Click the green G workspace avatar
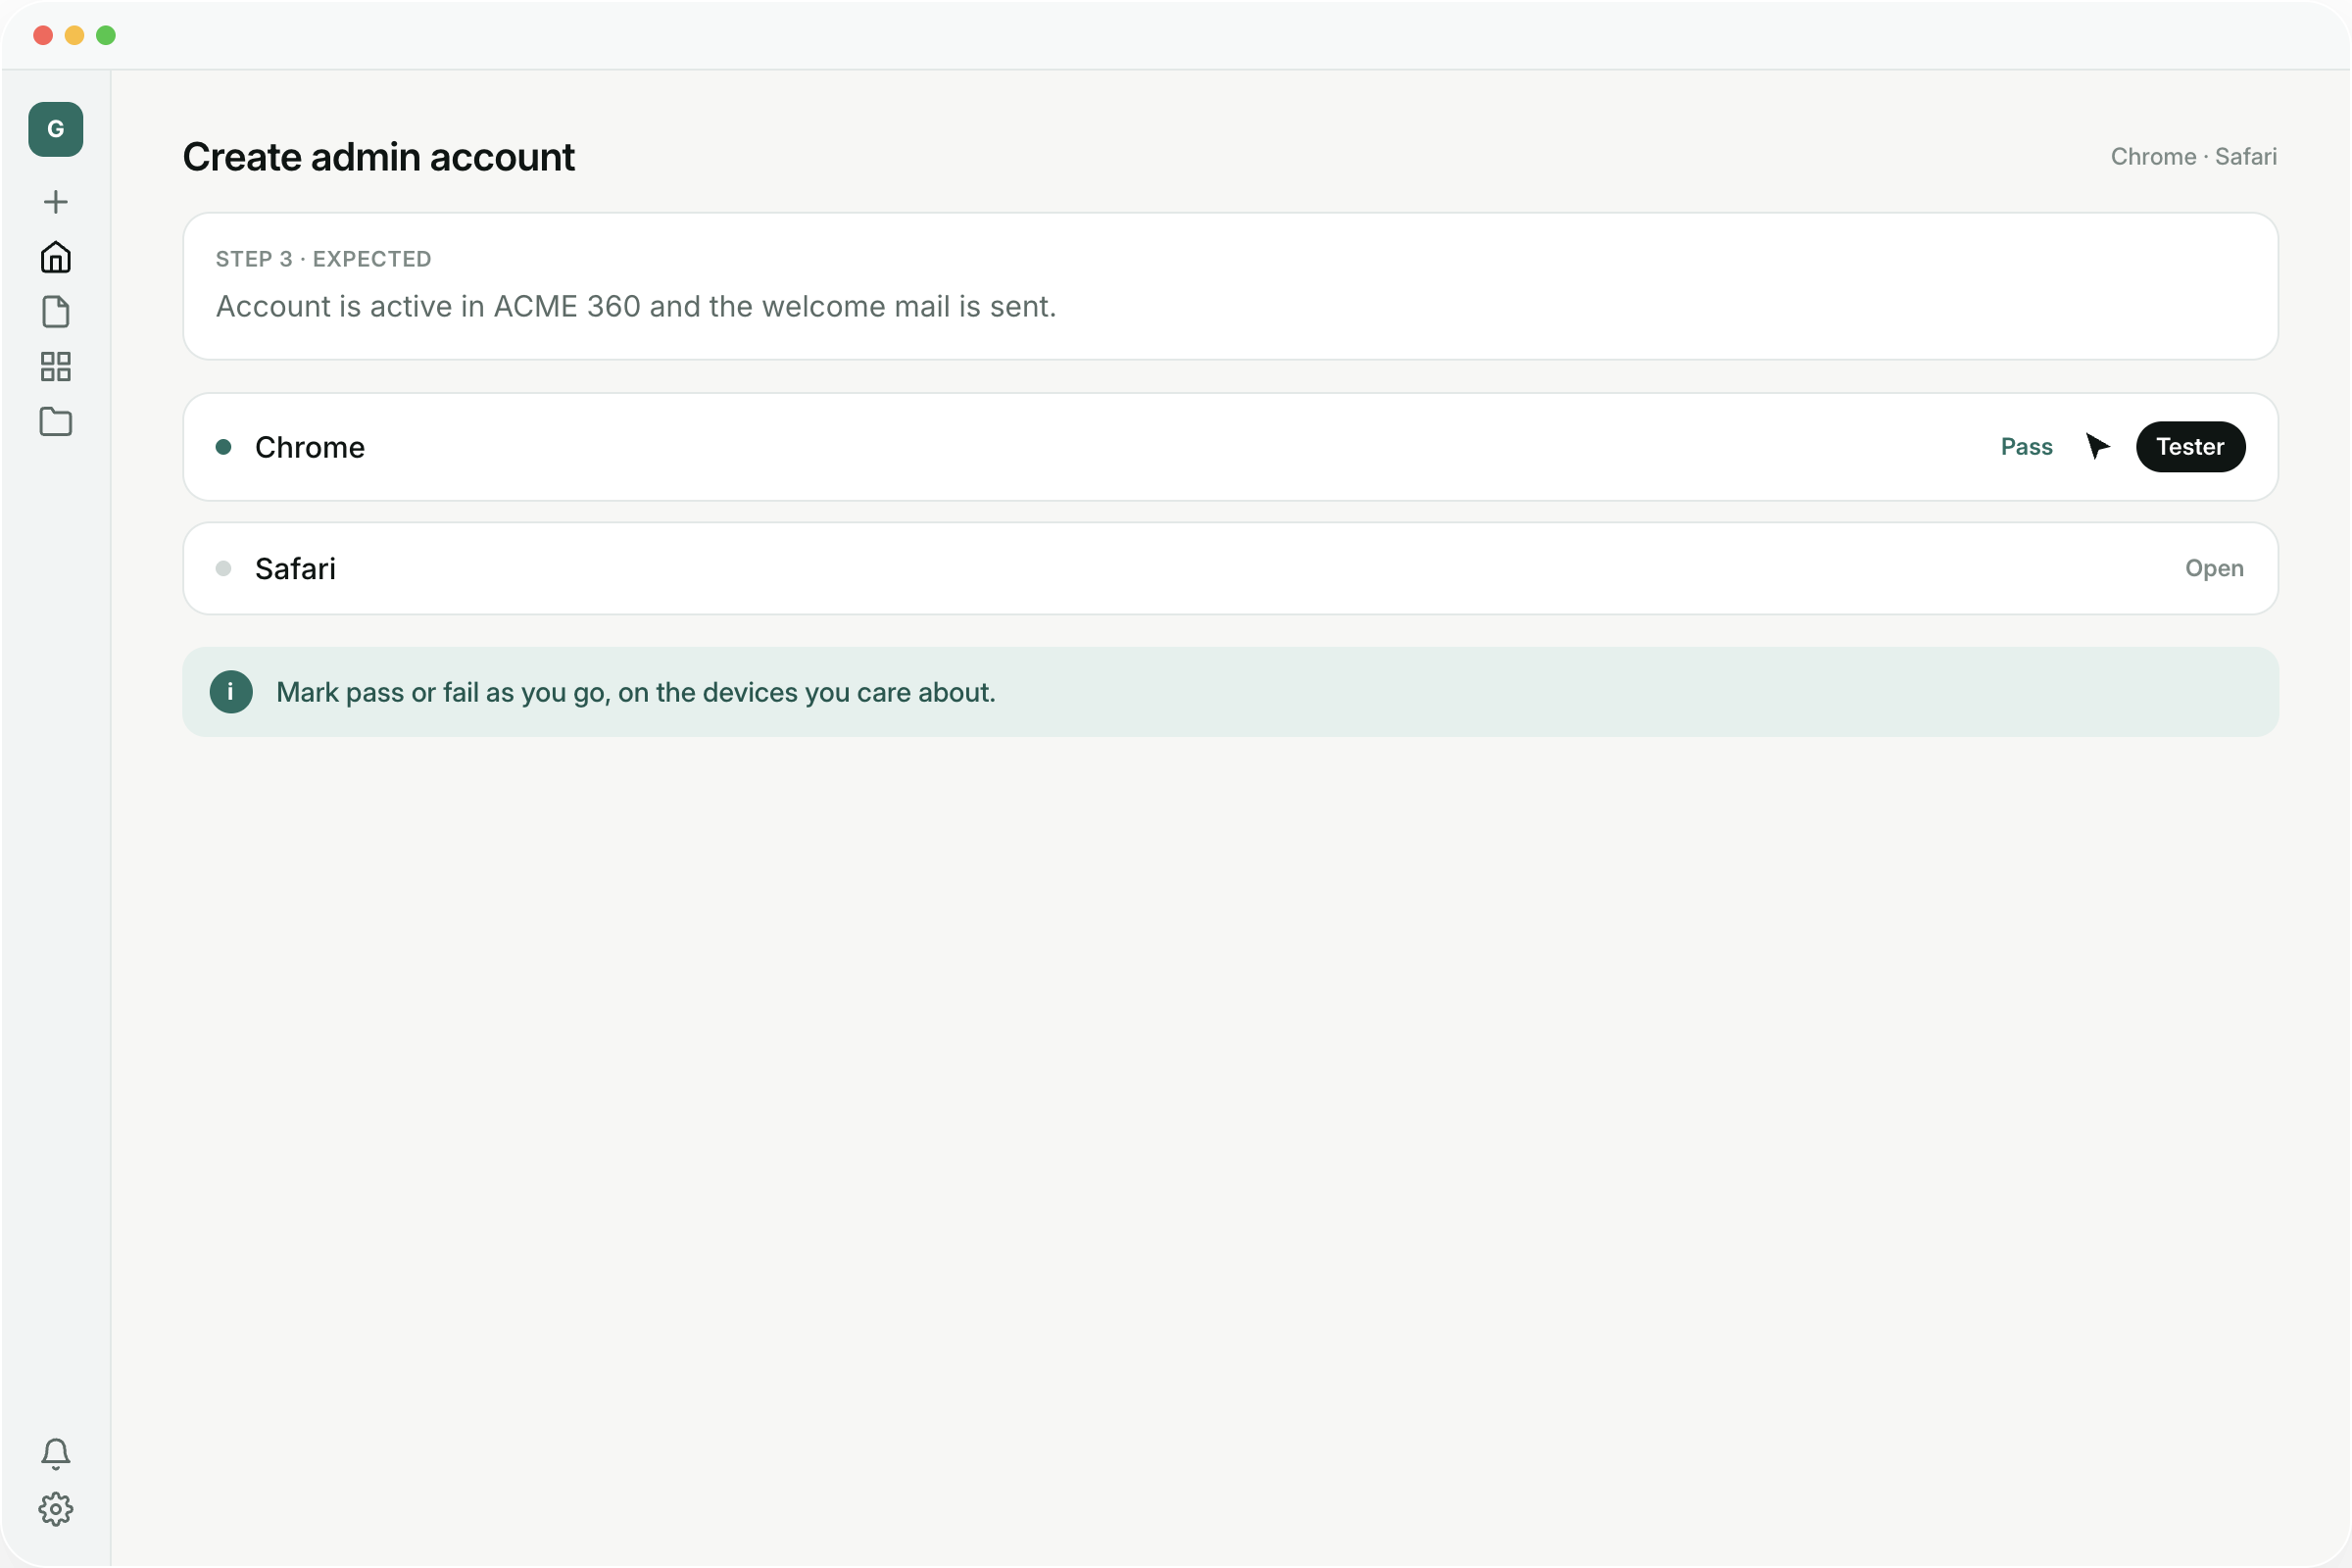This screenshot has height=1568, width=2352. pos(56,129)
